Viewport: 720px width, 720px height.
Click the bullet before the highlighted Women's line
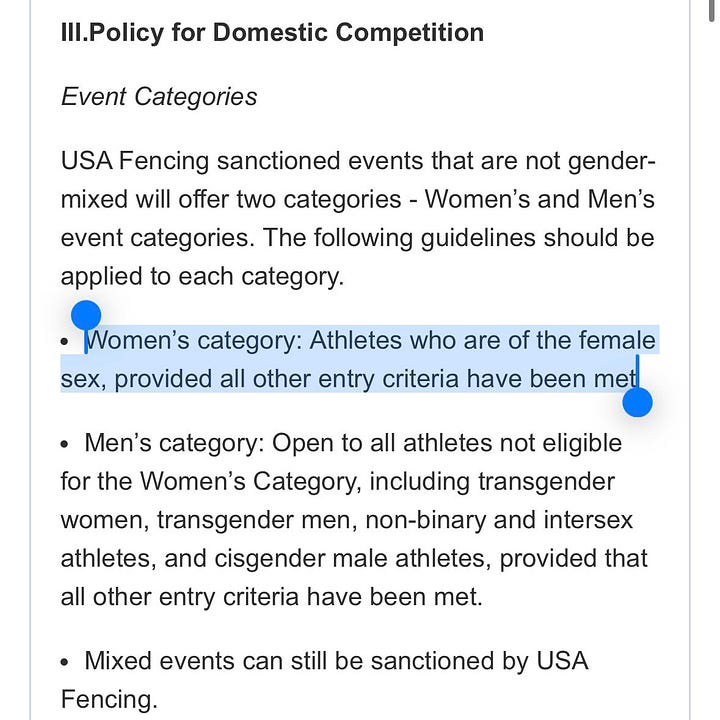(64, 341)
